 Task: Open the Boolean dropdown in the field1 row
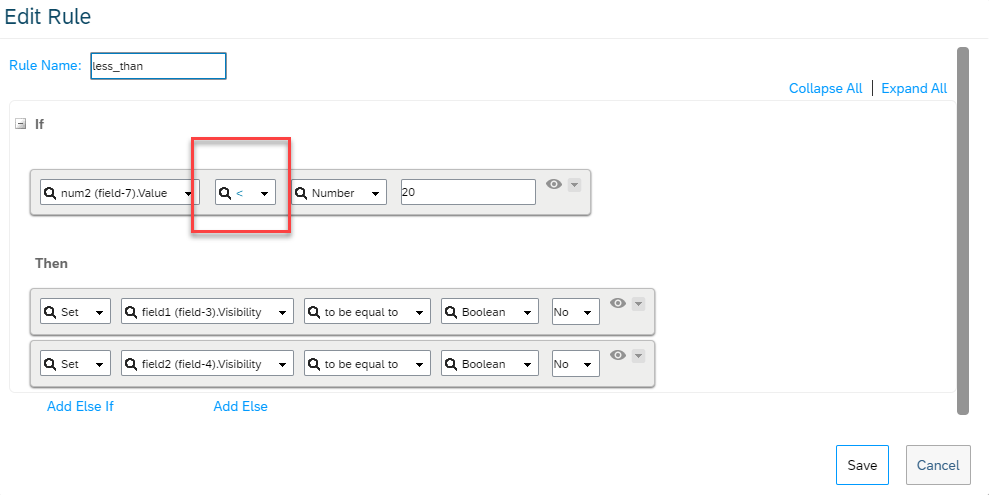click(490, 312)
